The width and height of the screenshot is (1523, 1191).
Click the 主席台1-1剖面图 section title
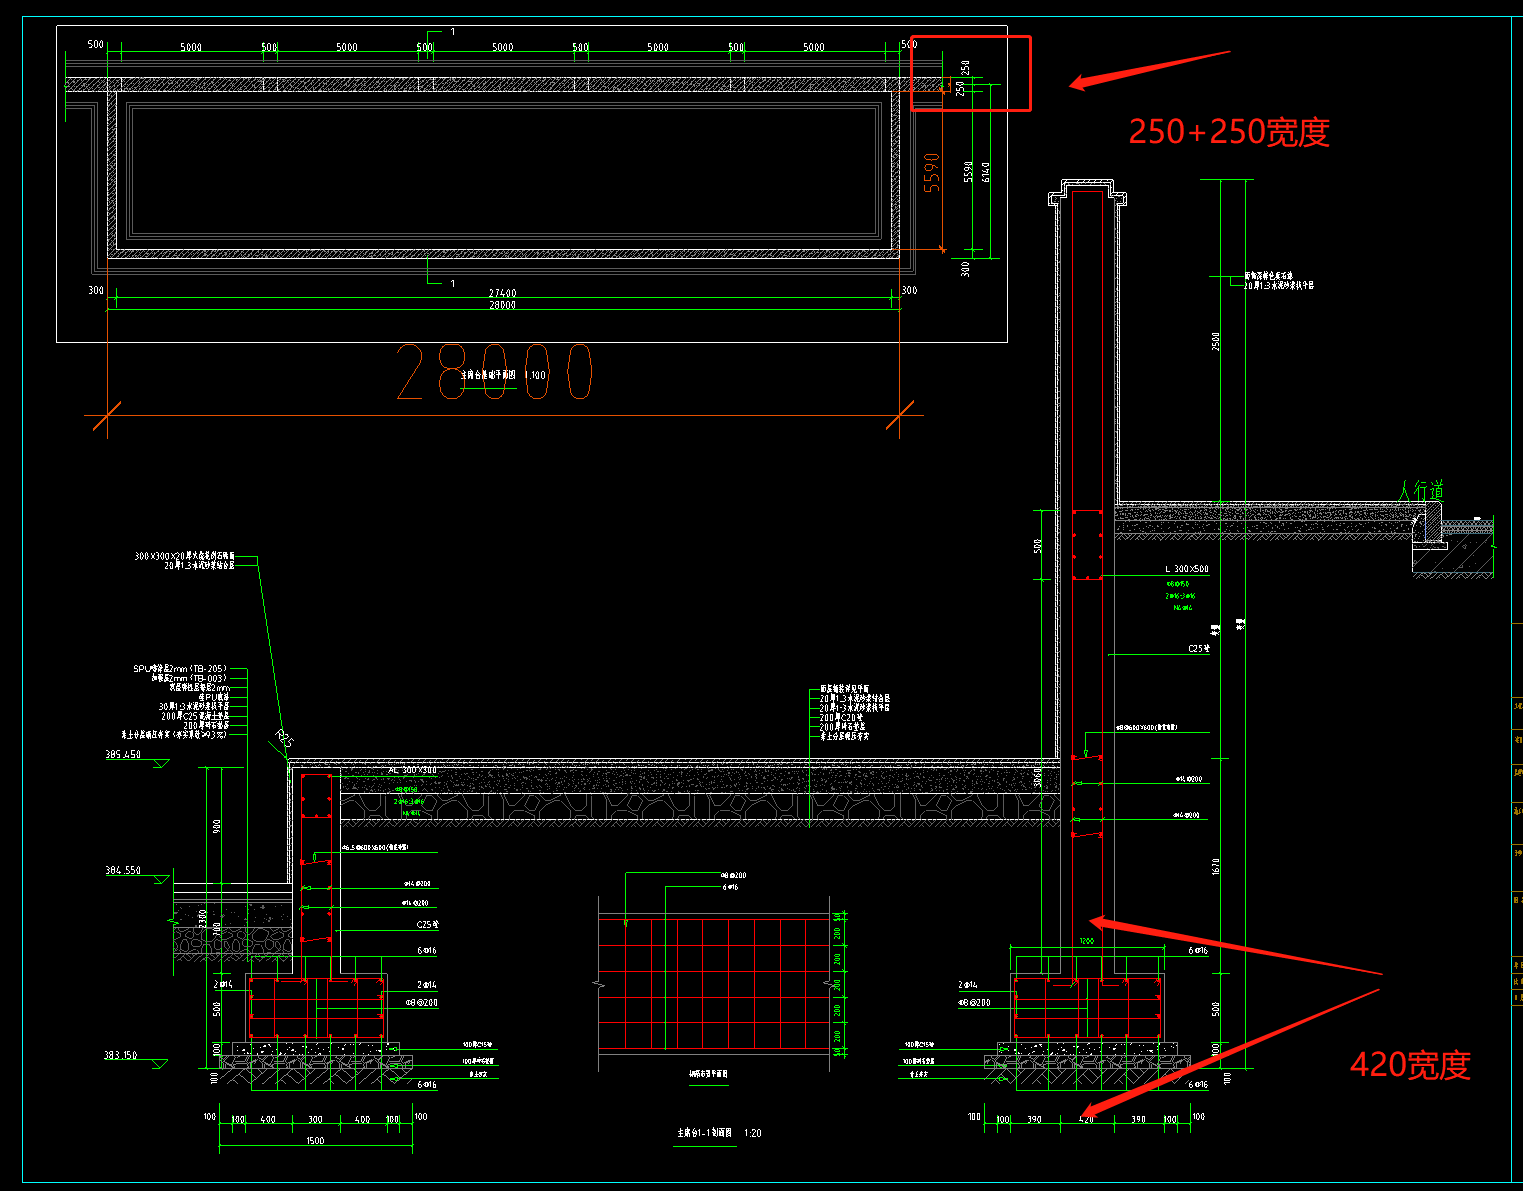(x=704, y=1133)
